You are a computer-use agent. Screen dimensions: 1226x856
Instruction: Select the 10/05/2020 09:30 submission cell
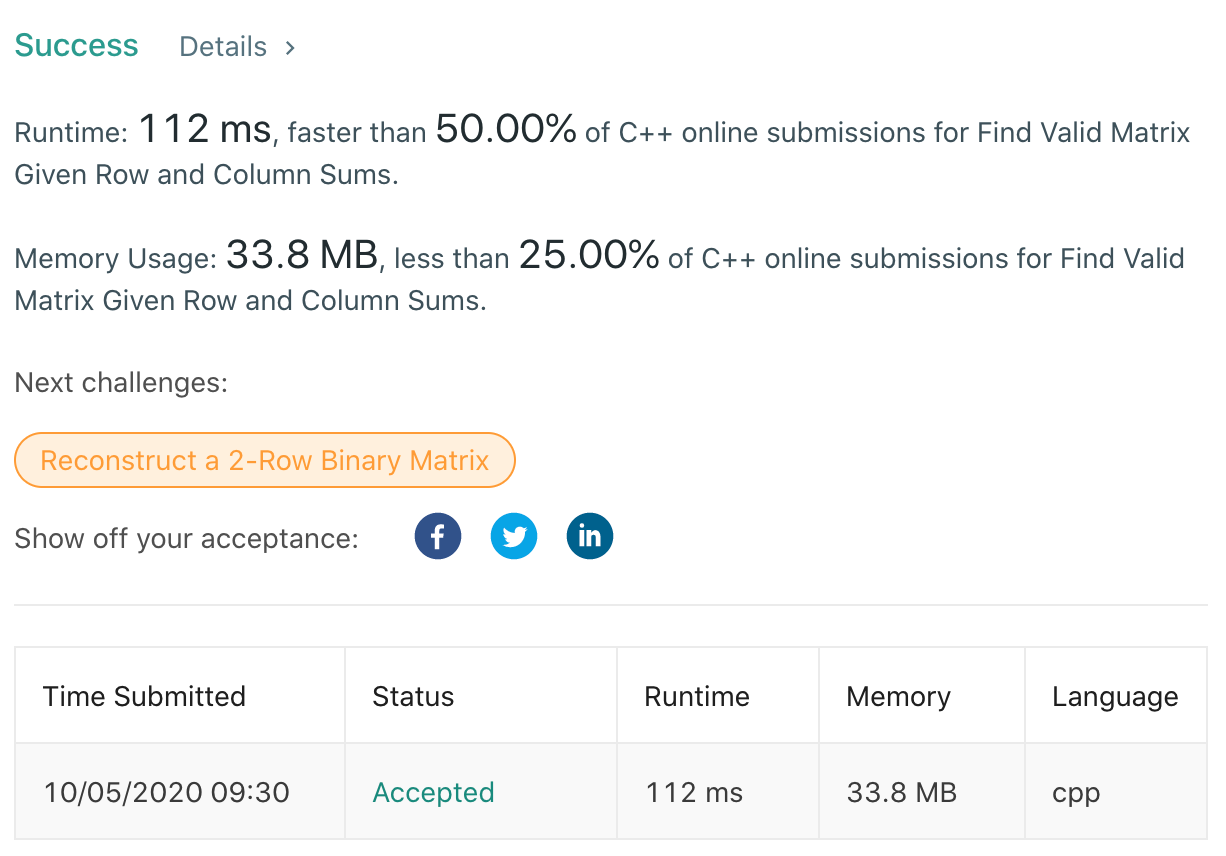point(167,793)
